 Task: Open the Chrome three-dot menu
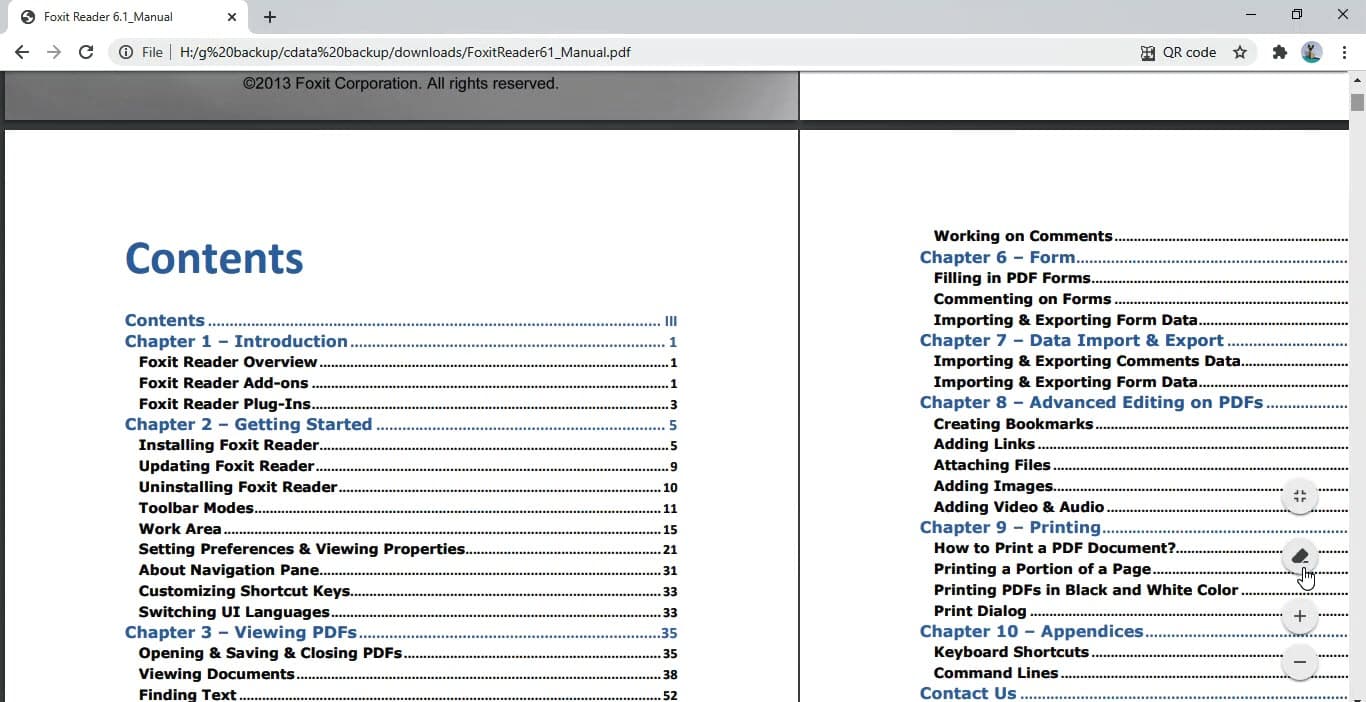(1345, 52)
